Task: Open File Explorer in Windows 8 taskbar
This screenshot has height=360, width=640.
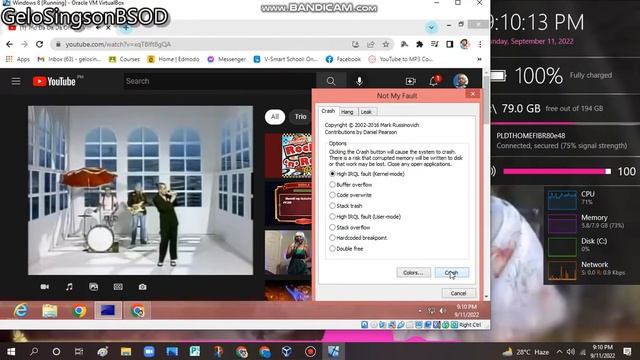Action: tap(50, 311)
